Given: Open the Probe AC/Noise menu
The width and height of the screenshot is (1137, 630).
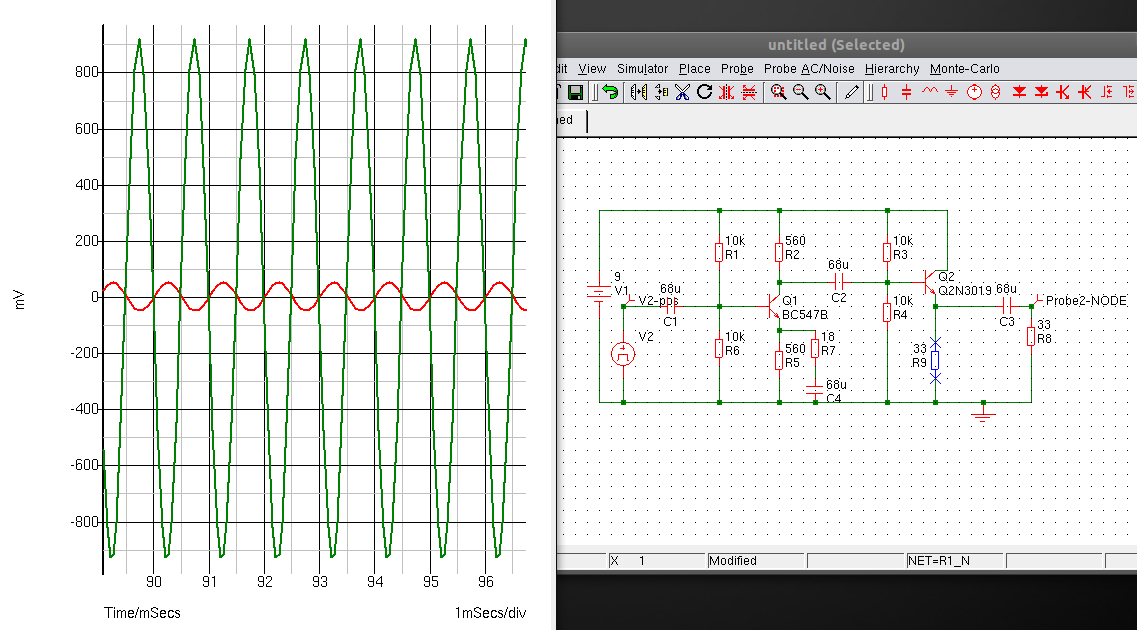Looking at the screenshot, I should point(810,69).
